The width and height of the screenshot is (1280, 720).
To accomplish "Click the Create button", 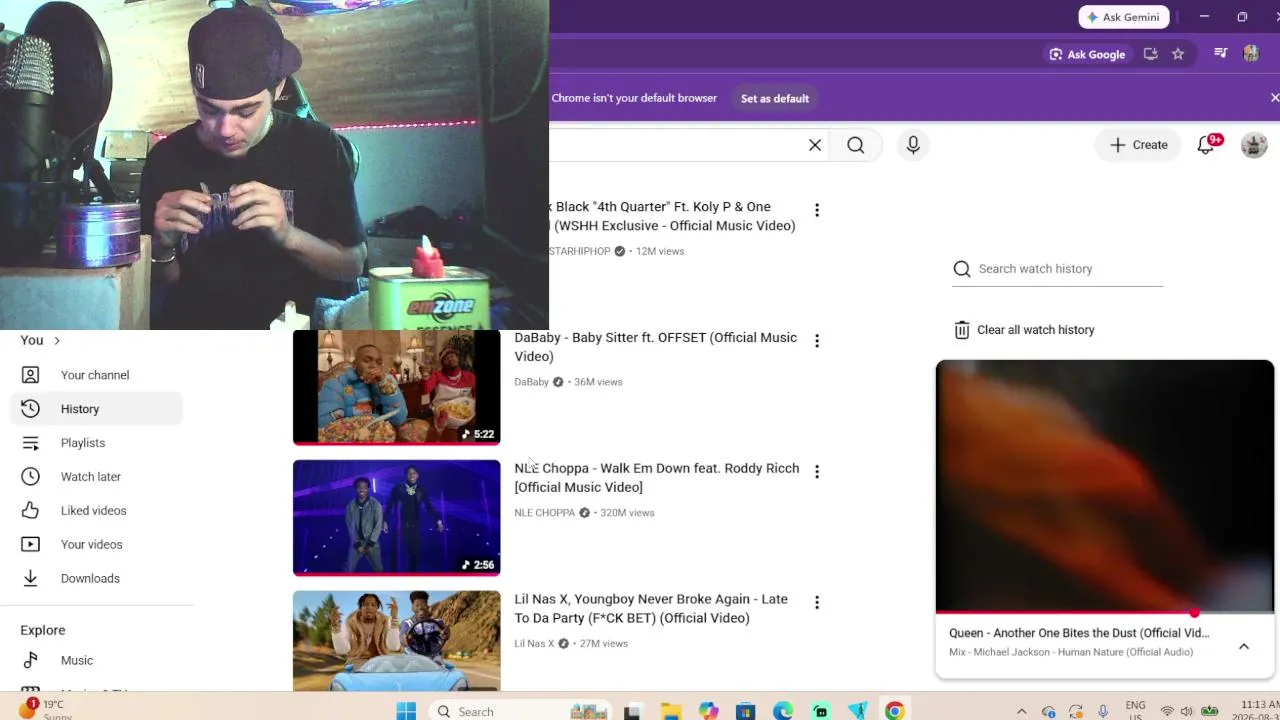I will 1139,145.
